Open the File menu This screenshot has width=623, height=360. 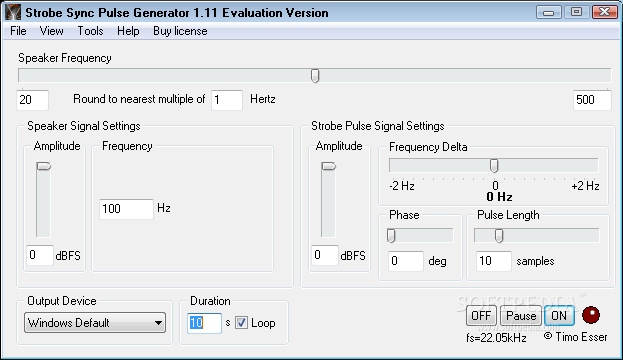(18, 31)
